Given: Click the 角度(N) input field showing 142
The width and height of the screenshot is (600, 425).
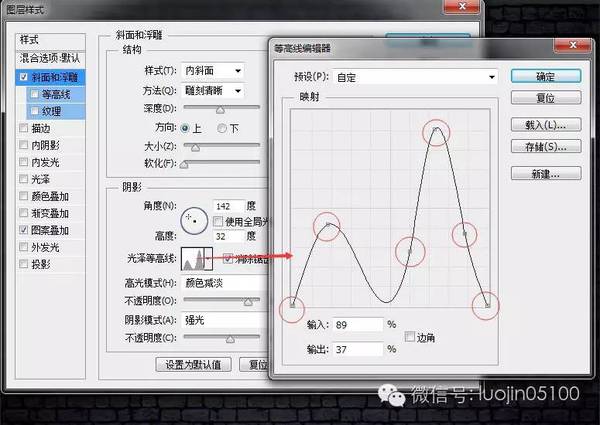Looking at the screenshot, I should pyautogui.click(x=228, y=206).
